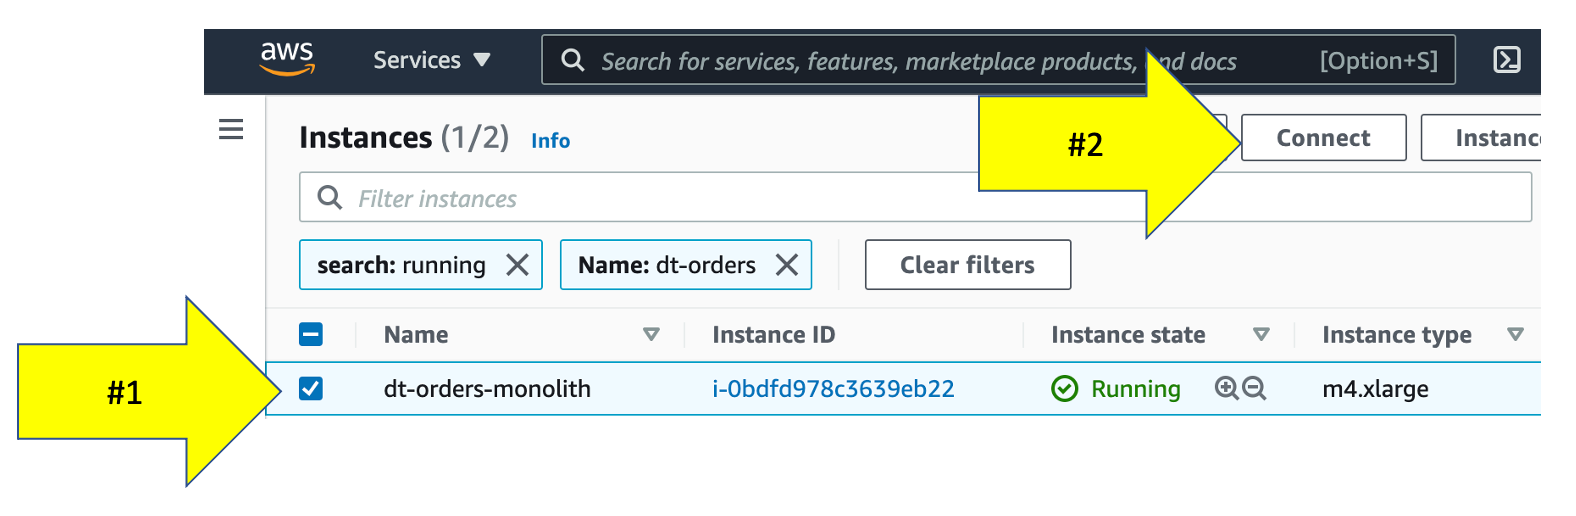
Task: Expand the Instance state column sort arrow
Action: [x=1261, y=335]
